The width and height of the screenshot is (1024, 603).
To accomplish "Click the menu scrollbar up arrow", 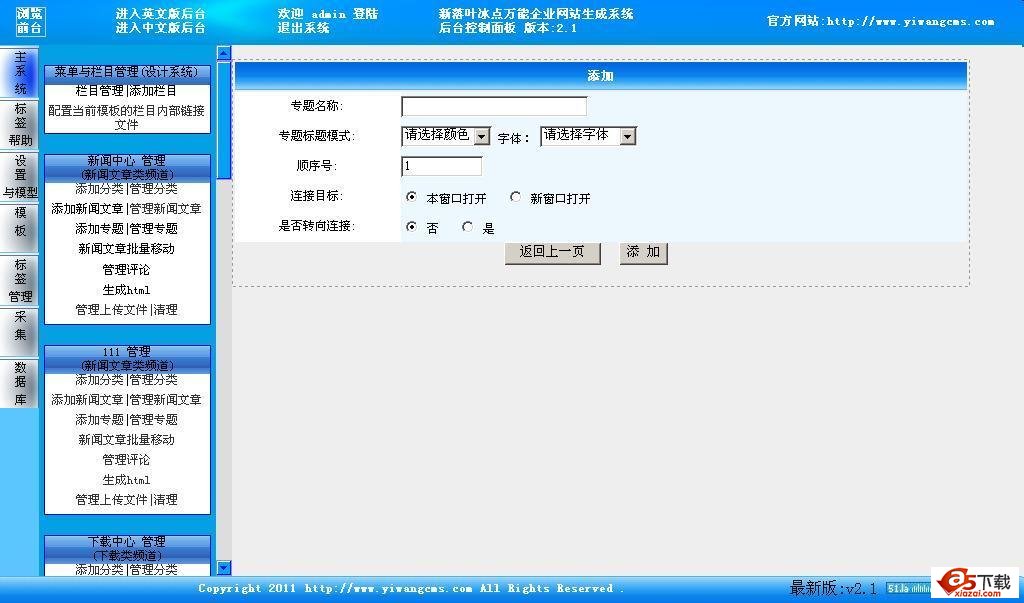I will pyautogui.click(x=224, y=54).
